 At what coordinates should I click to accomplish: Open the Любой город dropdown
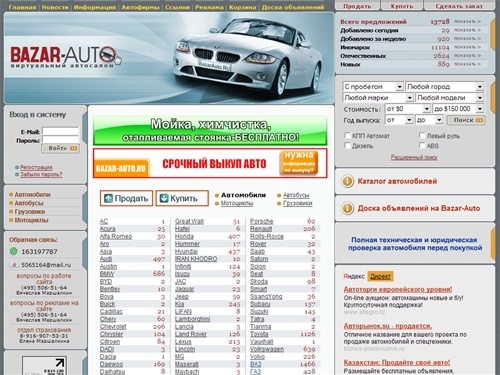[444, 87]
